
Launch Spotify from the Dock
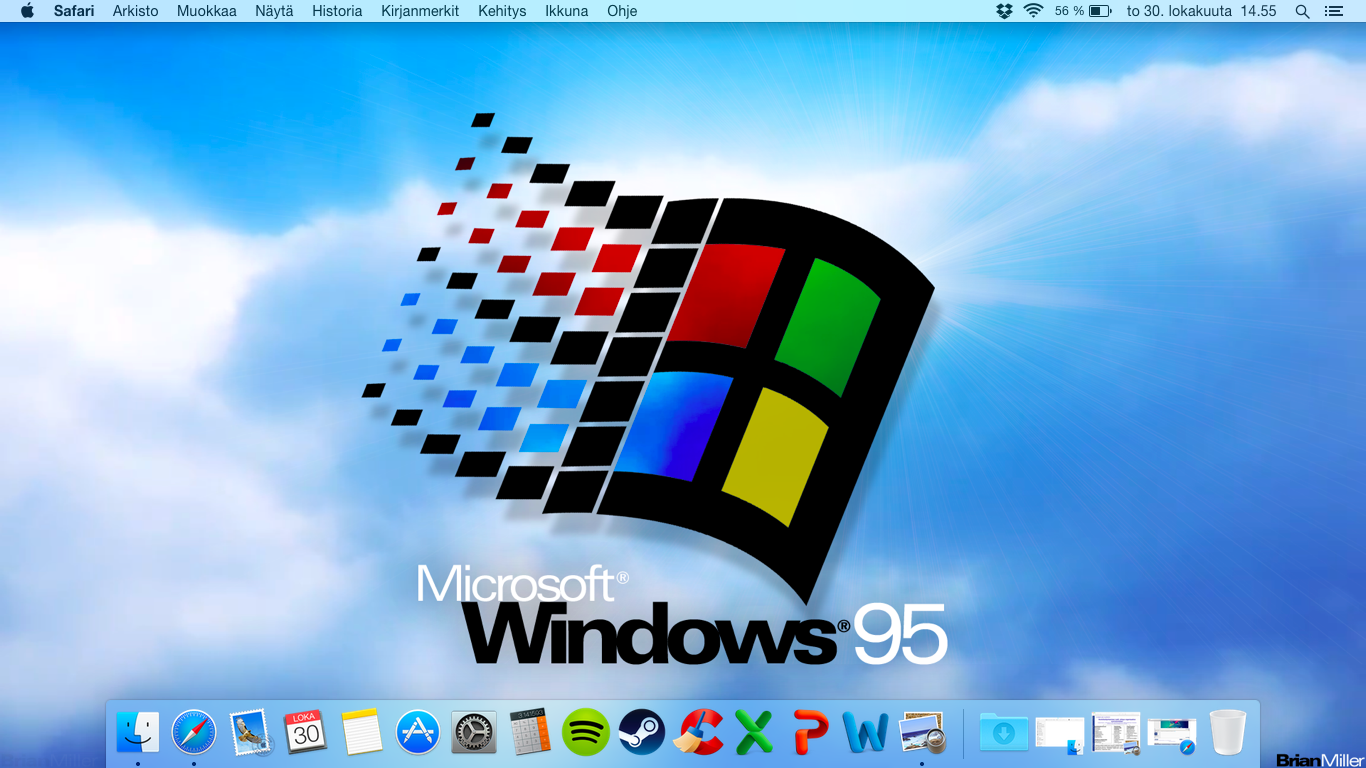point(586,733)
